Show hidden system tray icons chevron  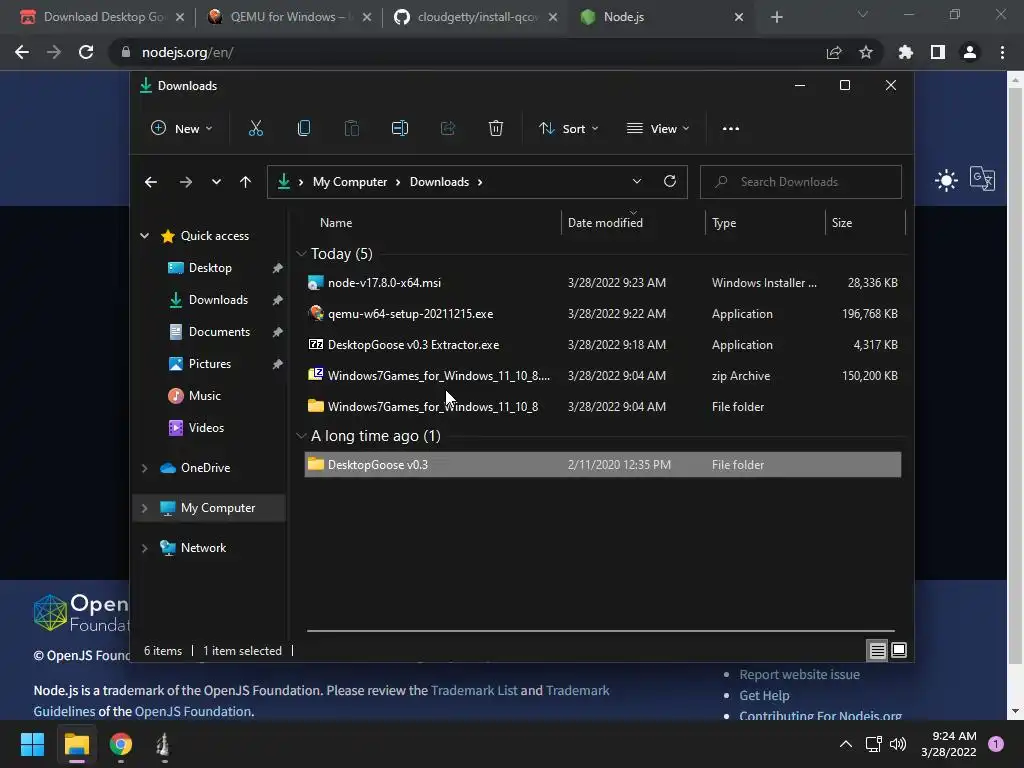846,744
